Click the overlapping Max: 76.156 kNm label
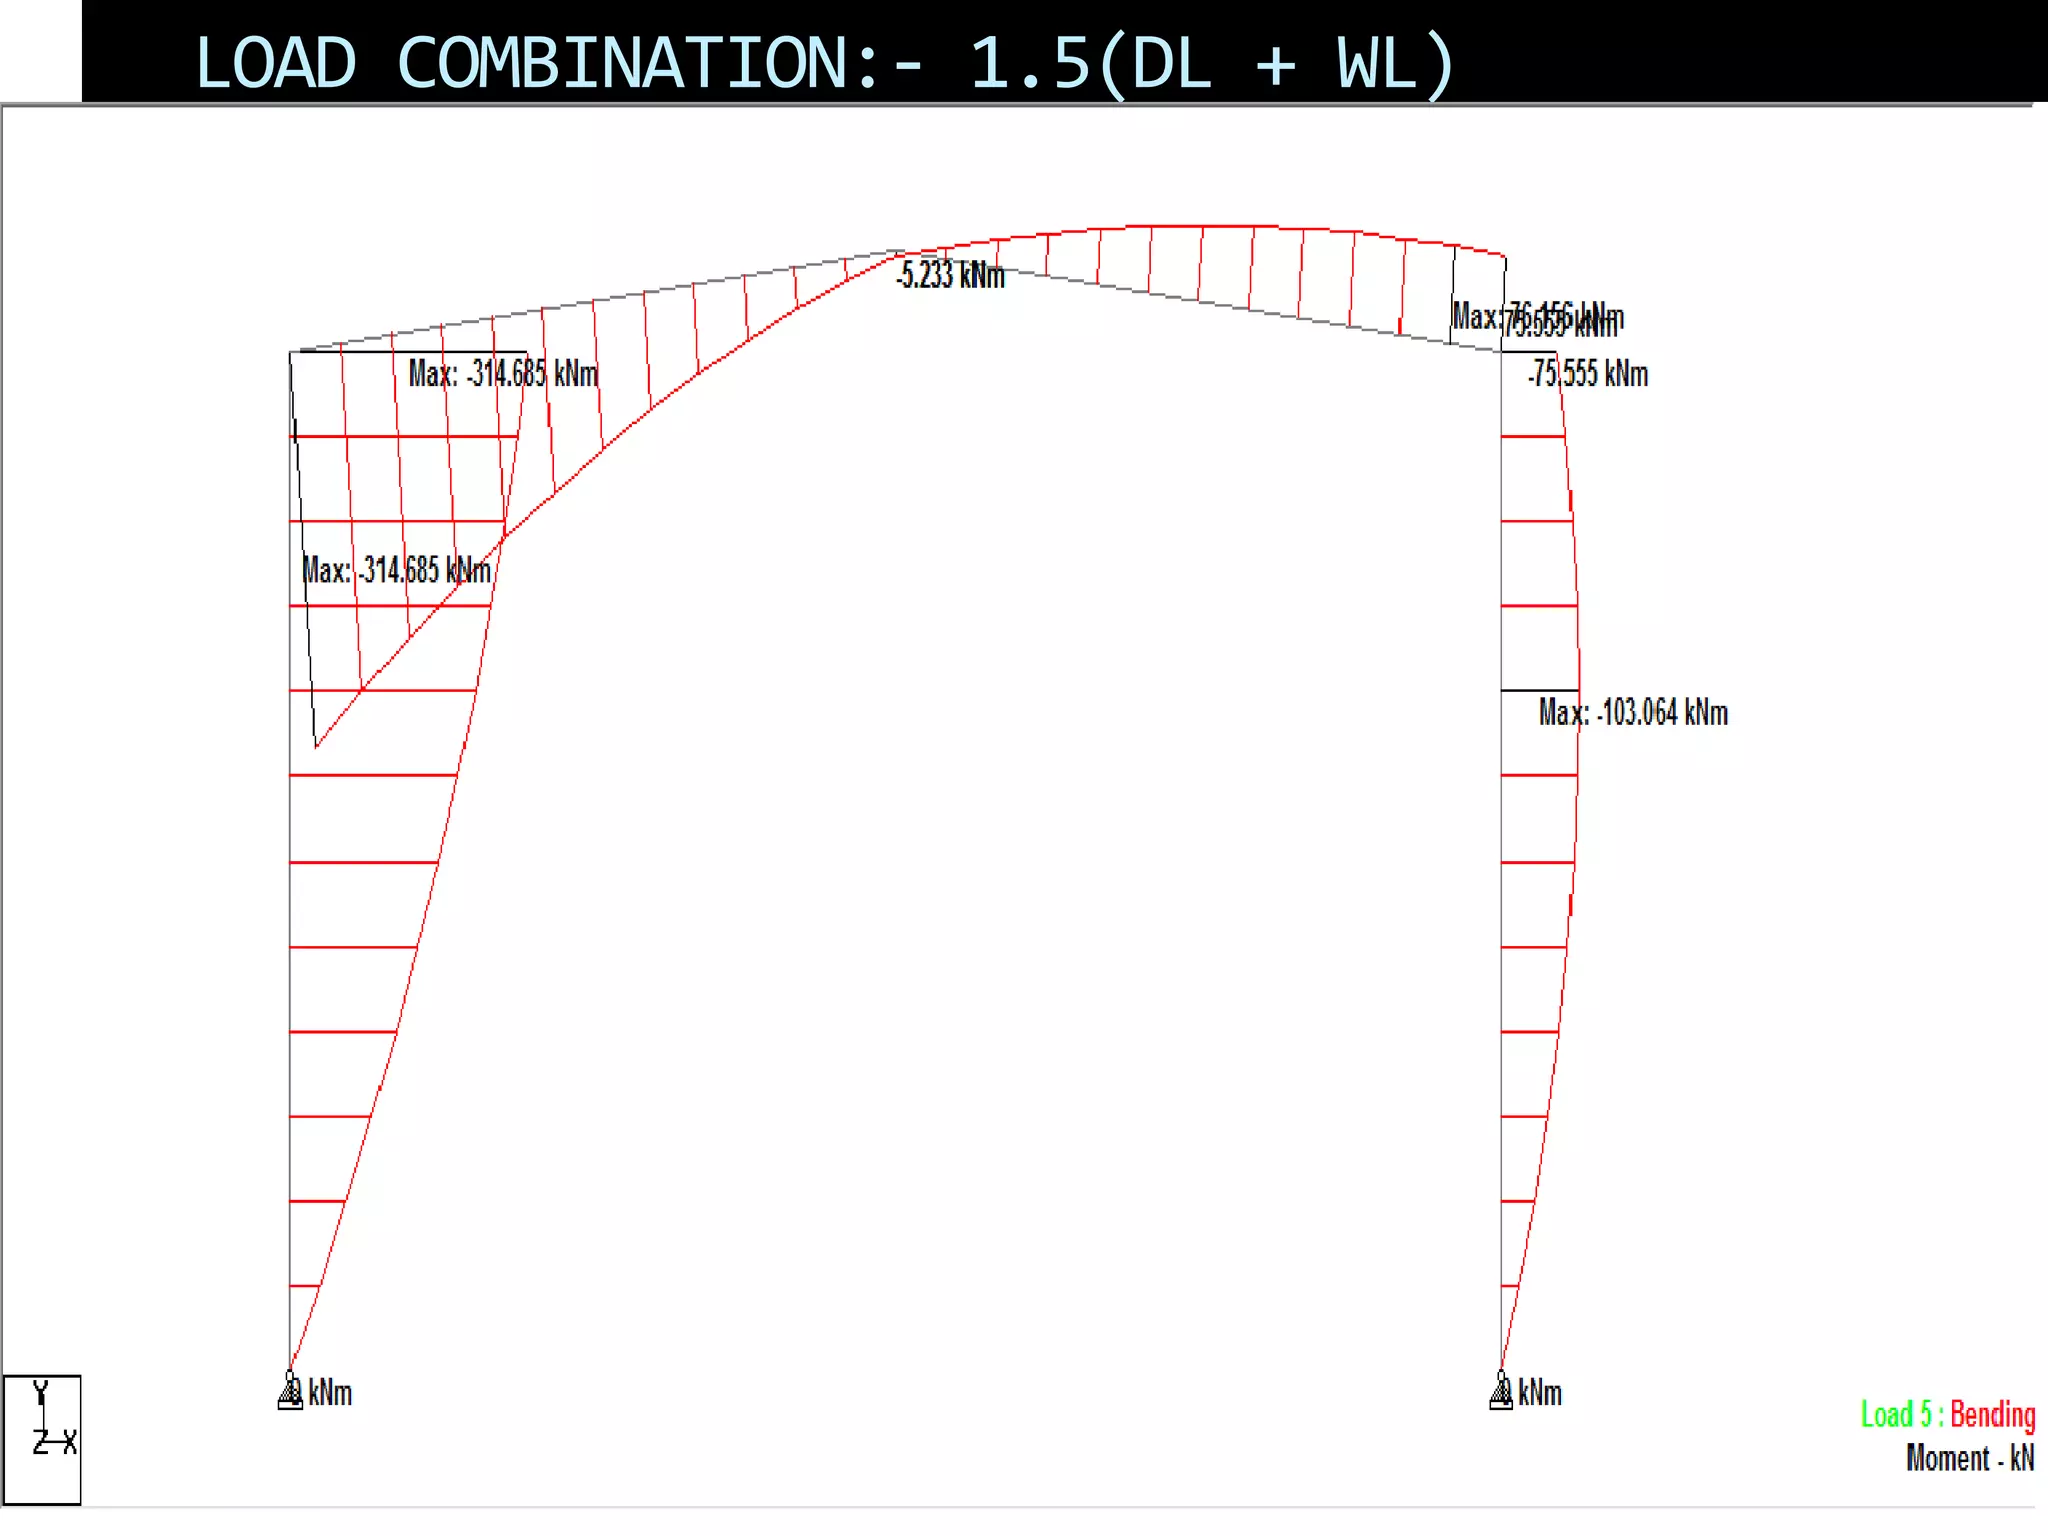This screenshot has height=1536, width=2048. click(1538, 317)
